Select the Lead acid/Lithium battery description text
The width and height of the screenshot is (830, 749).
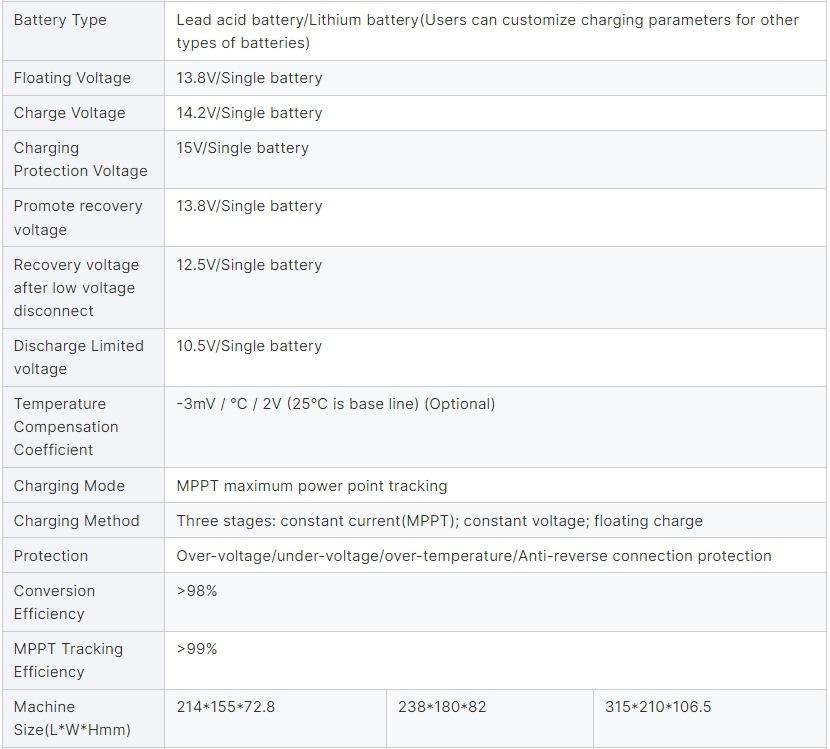click(487, 31)
